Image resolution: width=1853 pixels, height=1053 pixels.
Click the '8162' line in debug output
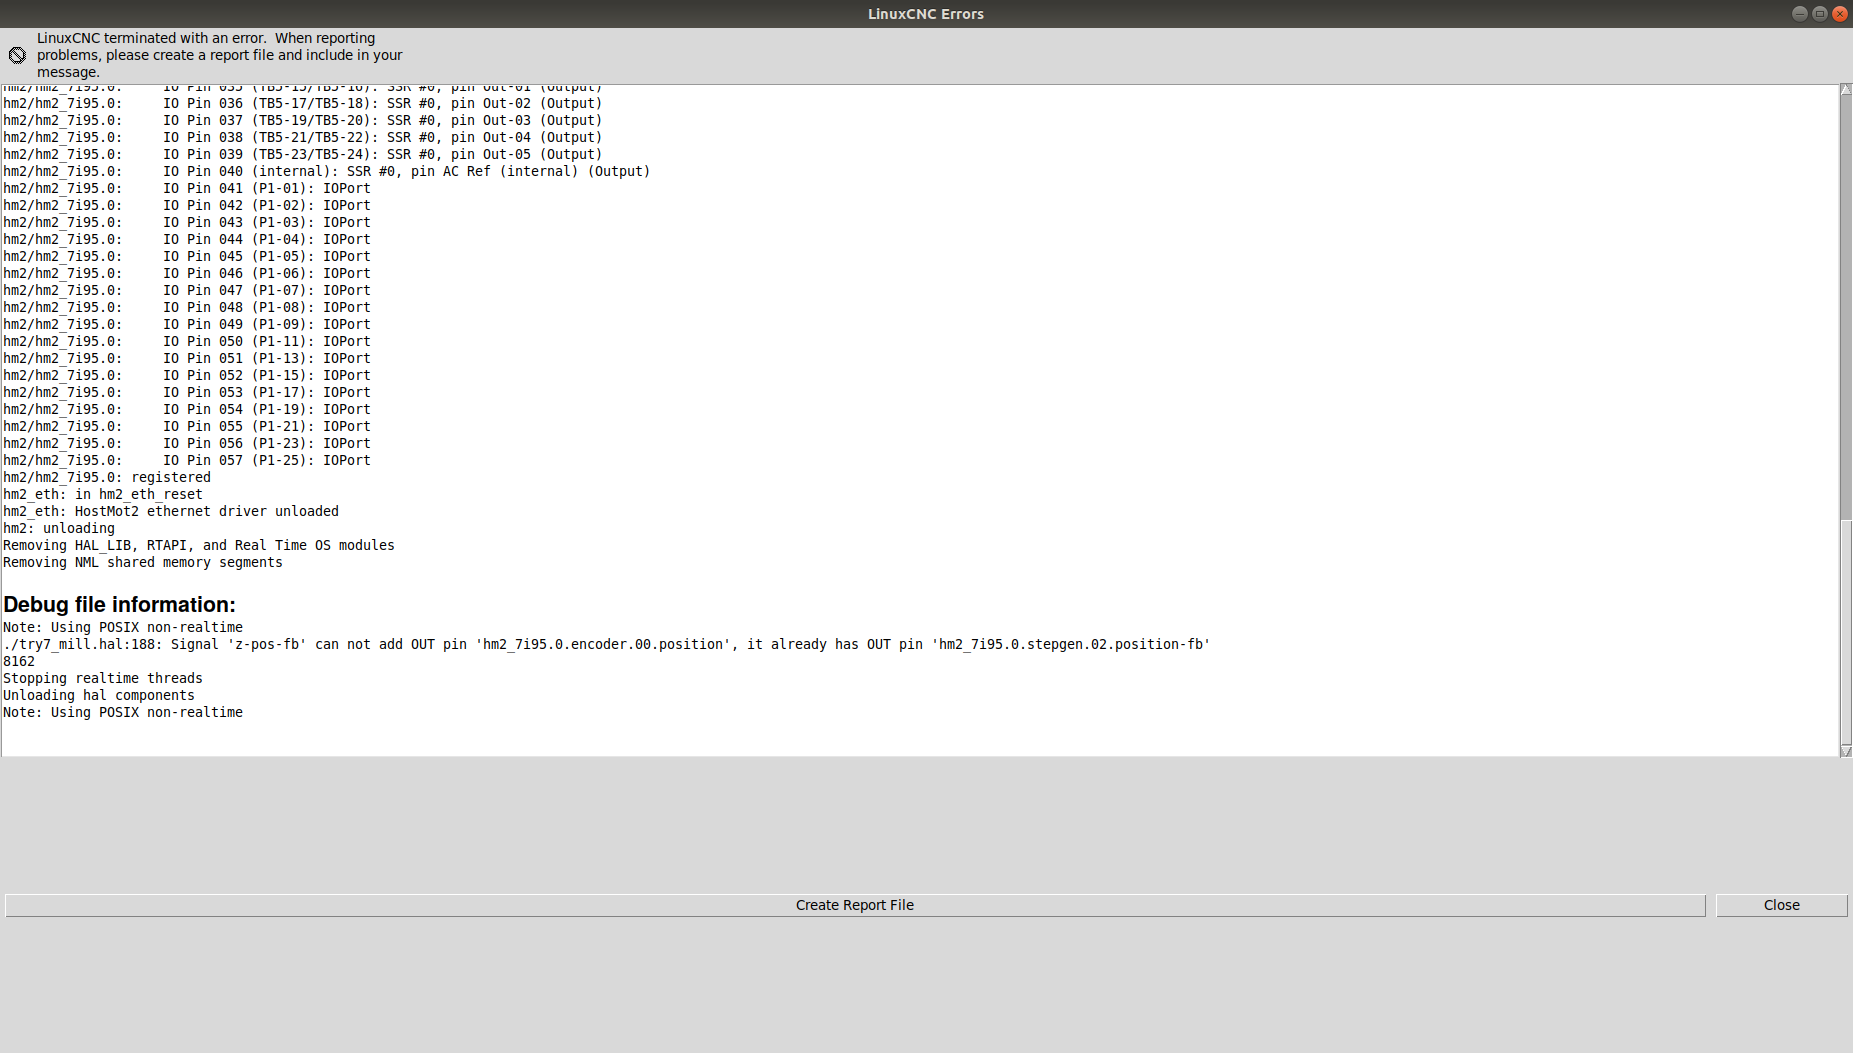(x=19, y=661)
